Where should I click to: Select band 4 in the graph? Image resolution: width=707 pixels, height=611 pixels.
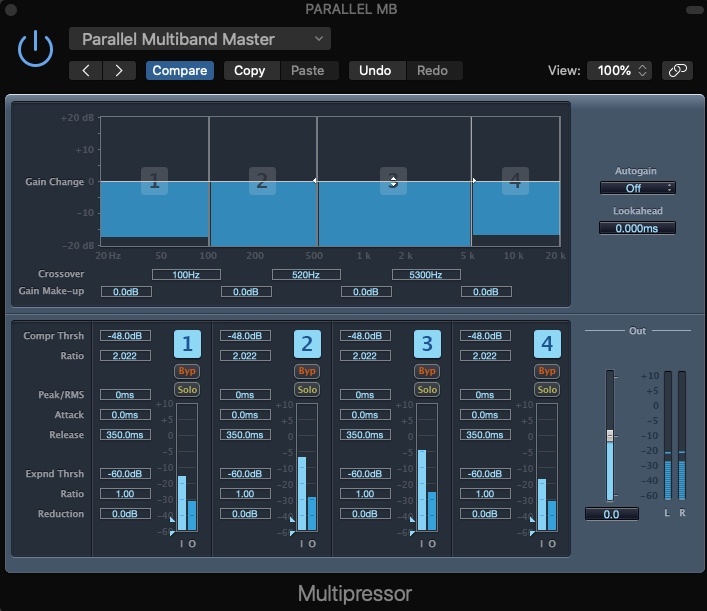(515, 181)
